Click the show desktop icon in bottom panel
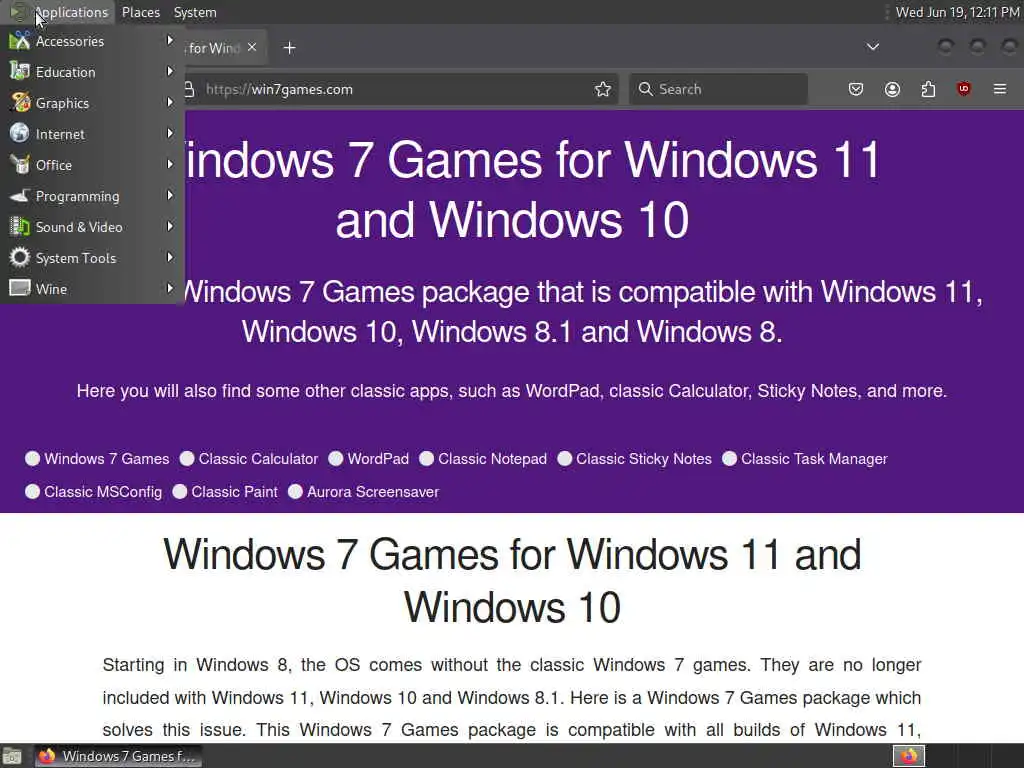 pyautogui.click(x=12, y=756)
